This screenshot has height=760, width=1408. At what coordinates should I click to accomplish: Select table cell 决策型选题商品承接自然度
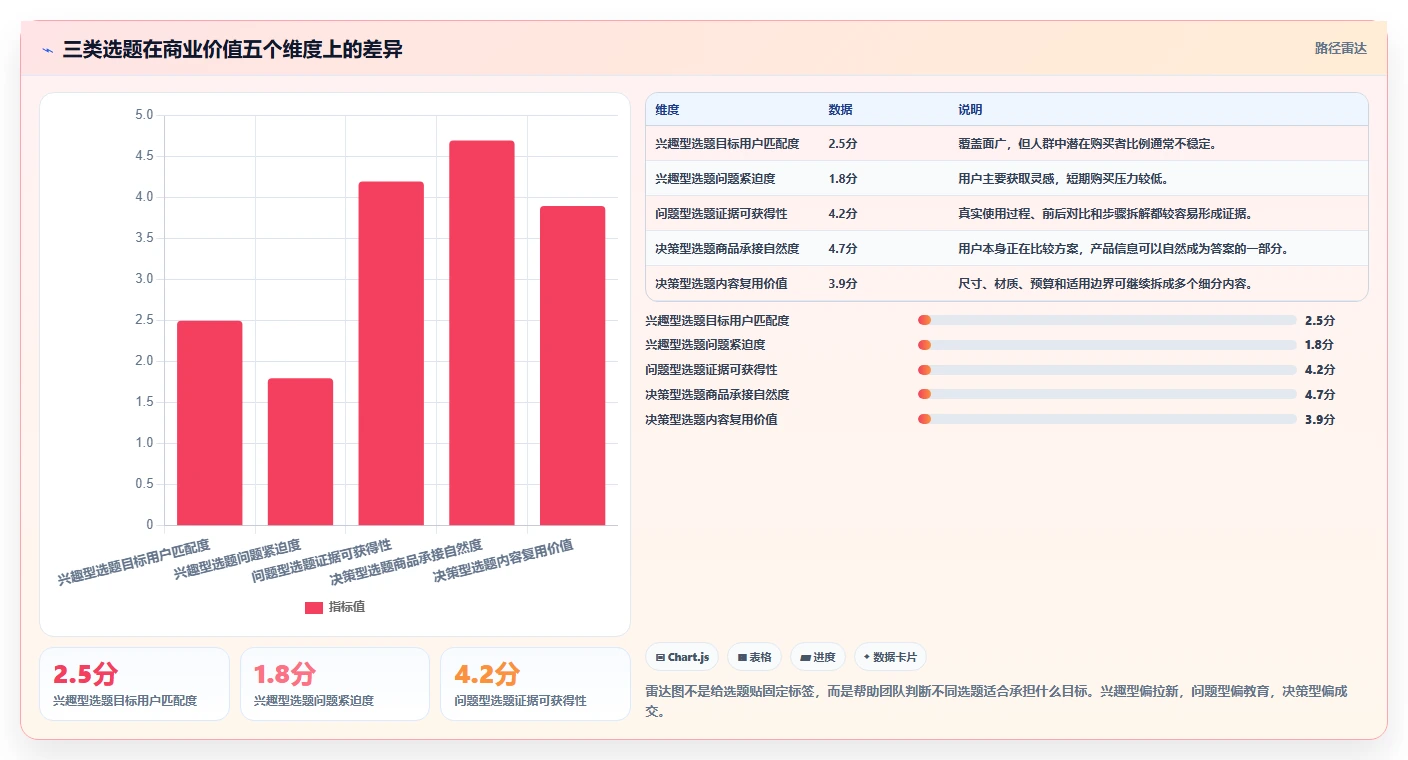point(727,249)
